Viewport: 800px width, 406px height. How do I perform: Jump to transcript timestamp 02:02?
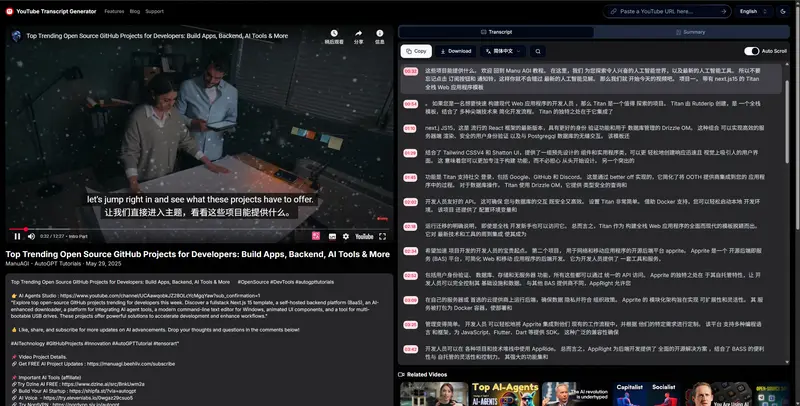pyautogui.click(x=411, y=202)
